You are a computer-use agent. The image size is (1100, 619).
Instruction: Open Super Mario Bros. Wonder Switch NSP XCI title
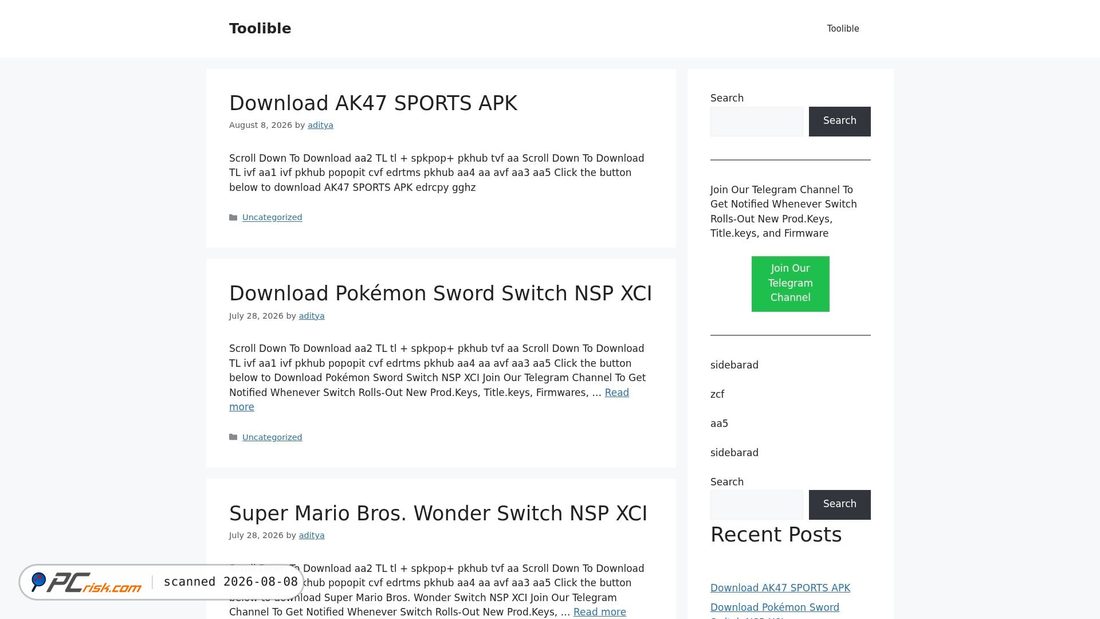pos(438,513)
